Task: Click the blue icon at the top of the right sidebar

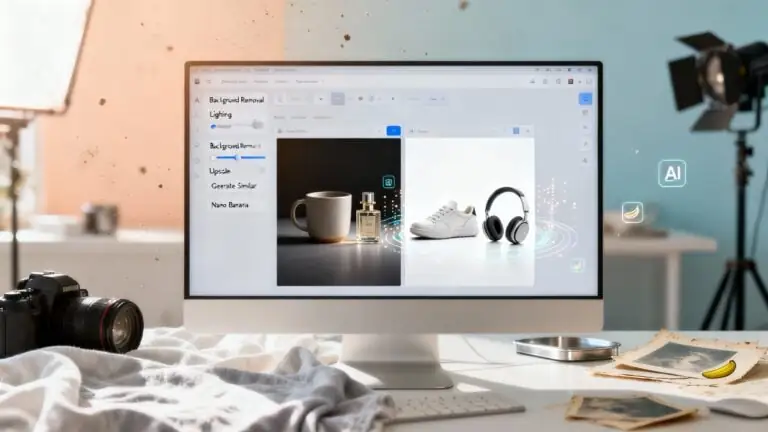Action: pyautogui.click(x=585, y=99)
